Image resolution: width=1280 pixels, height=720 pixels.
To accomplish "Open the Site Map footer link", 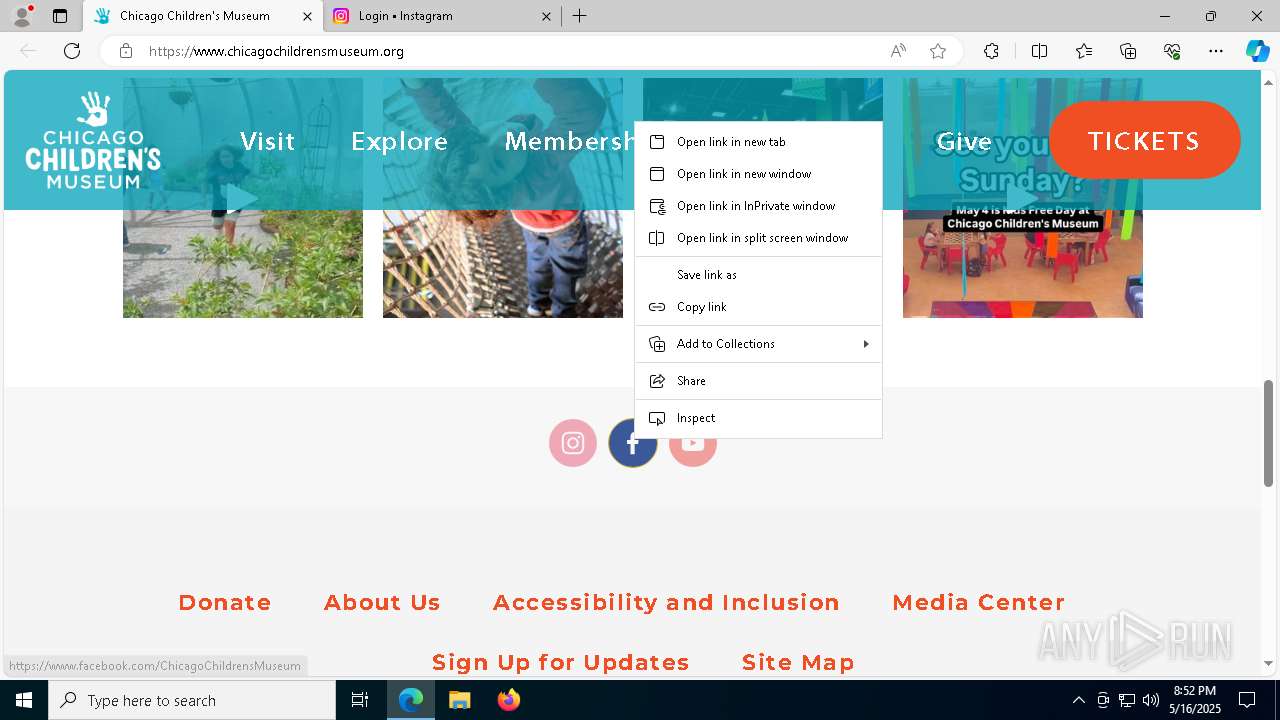I will coord(798,662).
